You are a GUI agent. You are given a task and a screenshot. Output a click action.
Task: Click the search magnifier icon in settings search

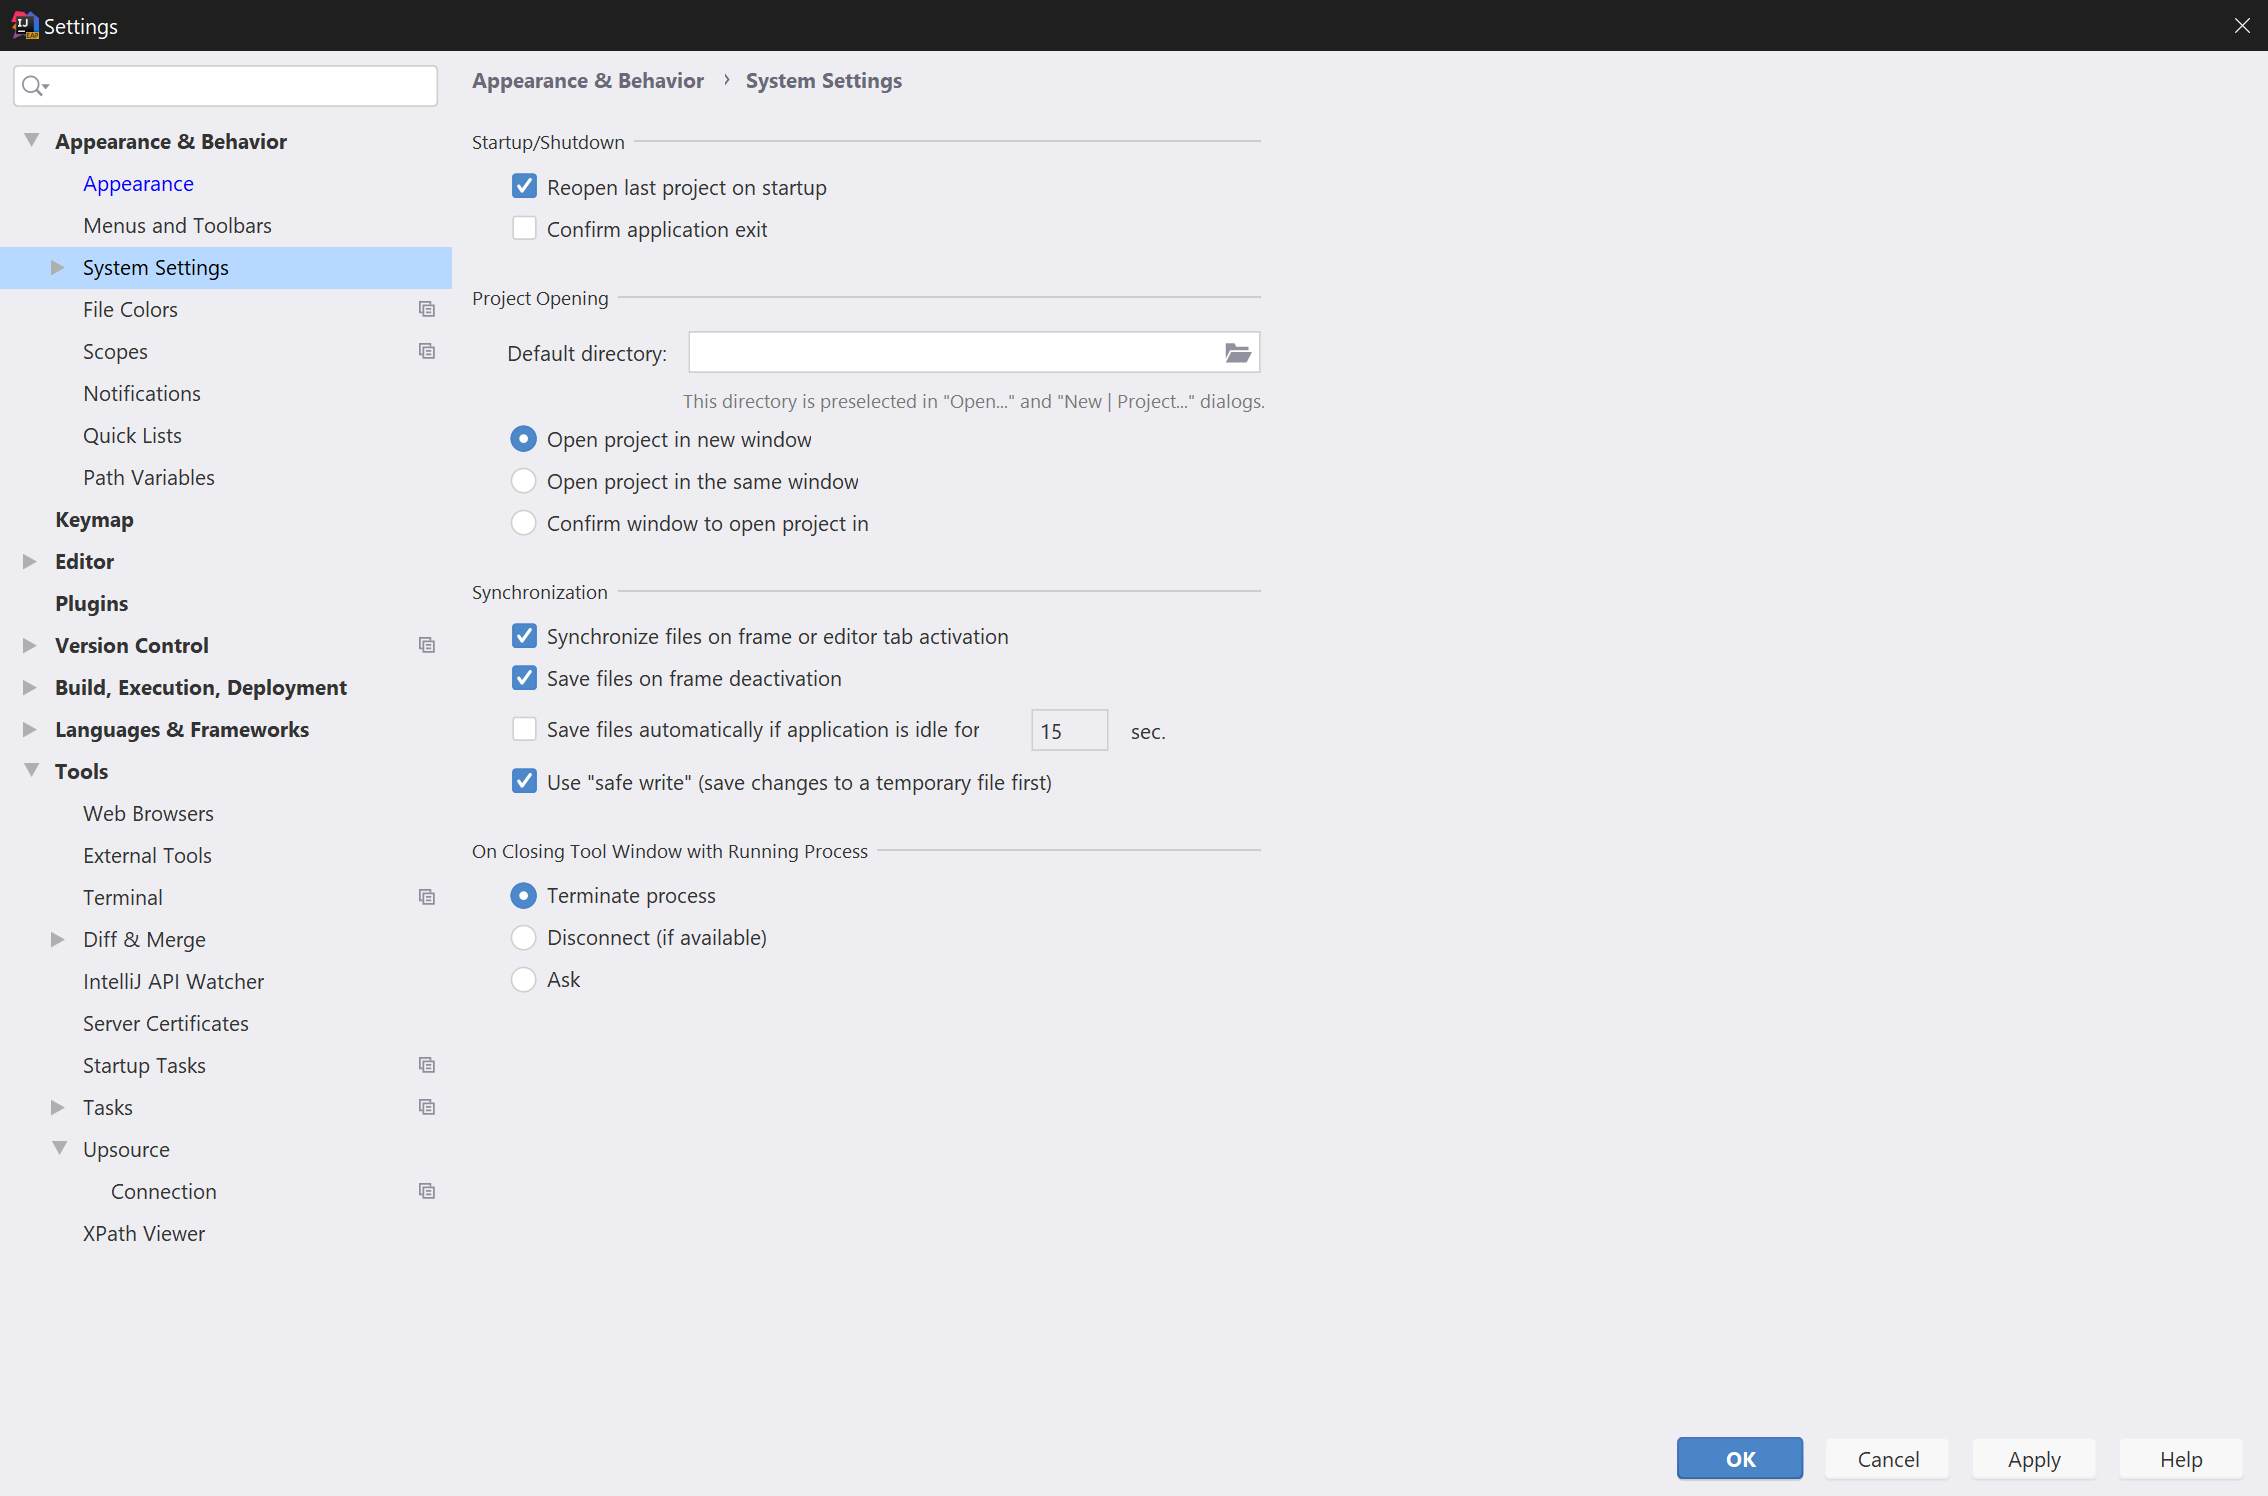(x=34, y=87)
